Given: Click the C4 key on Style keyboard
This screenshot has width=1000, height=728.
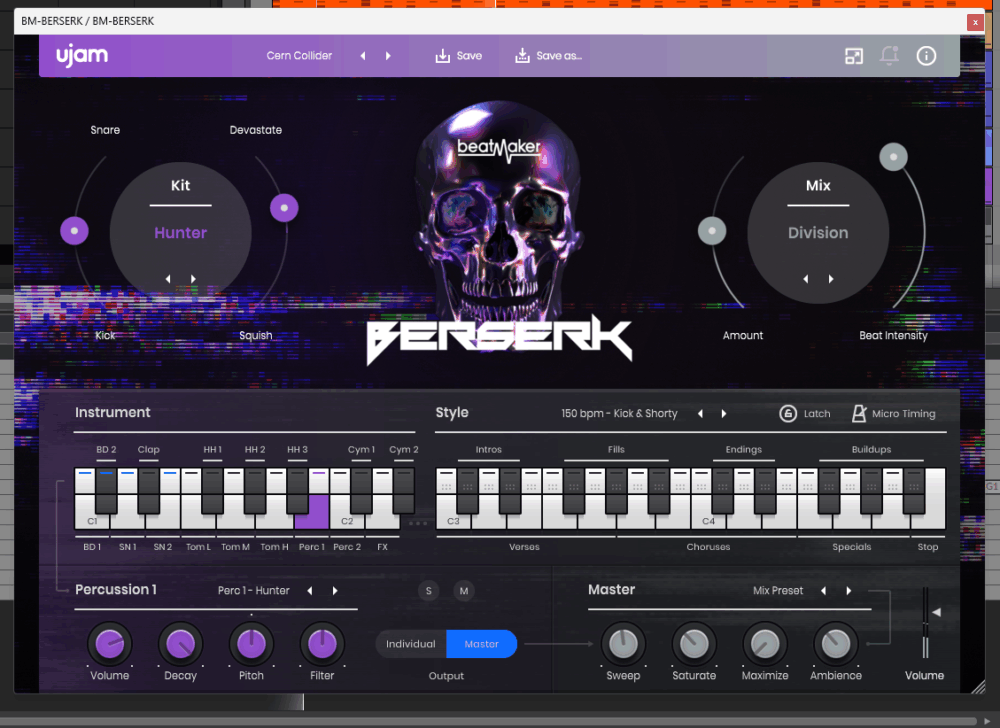Looking at the screenshot, I should click(x=708, y=520).
